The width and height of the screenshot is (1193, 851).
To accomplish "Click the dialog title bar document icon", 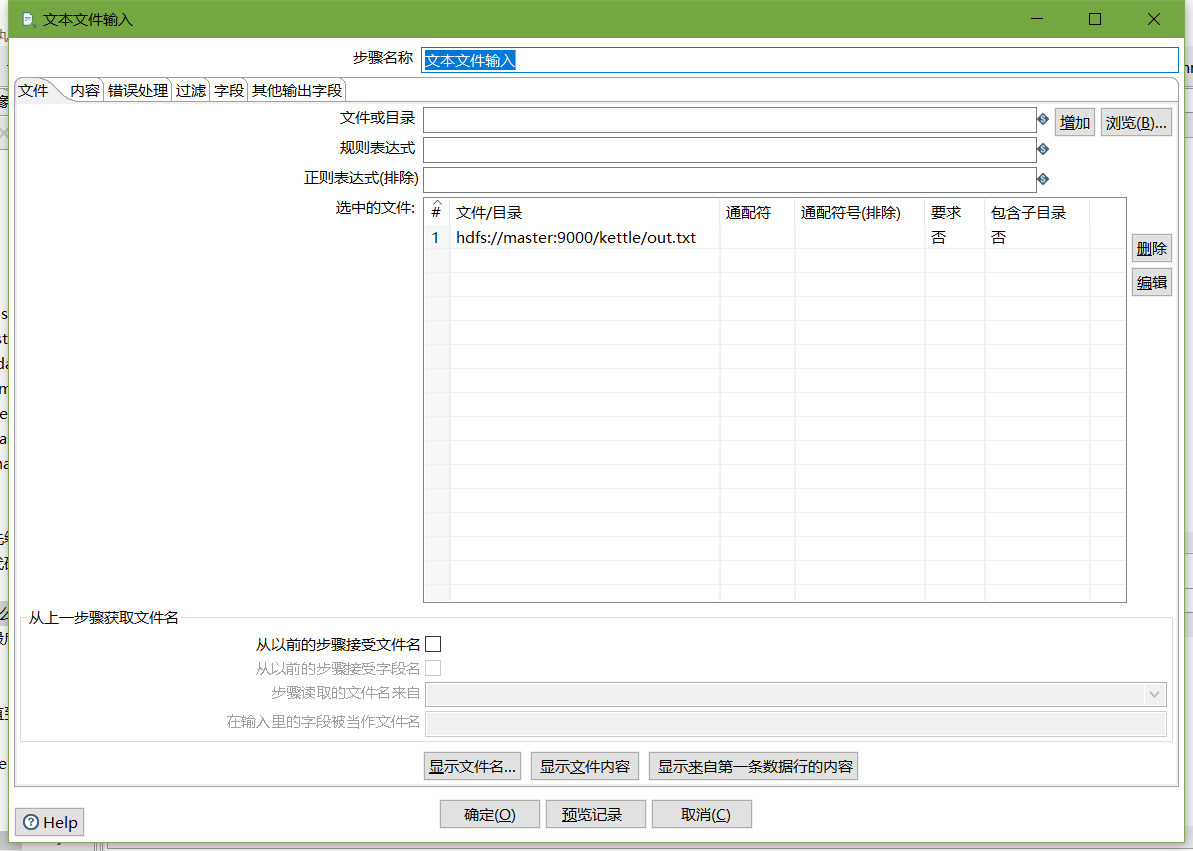I will click(x=28, y=19).
